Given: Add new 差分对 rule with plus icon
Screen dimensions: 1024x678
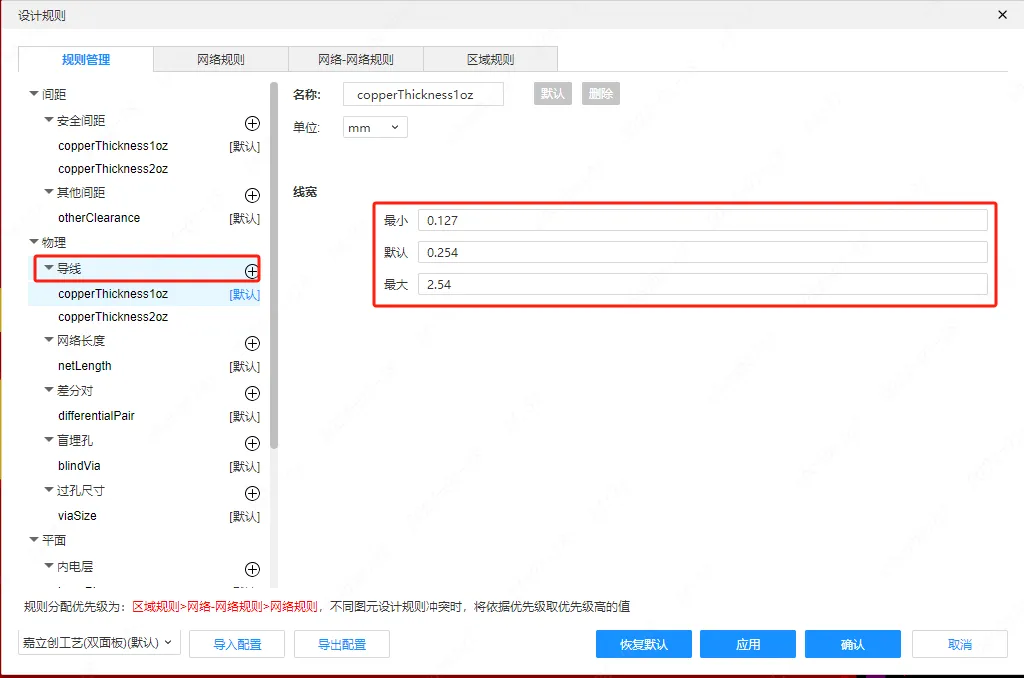Looking at the screenshot, I should tap(252, 393).
